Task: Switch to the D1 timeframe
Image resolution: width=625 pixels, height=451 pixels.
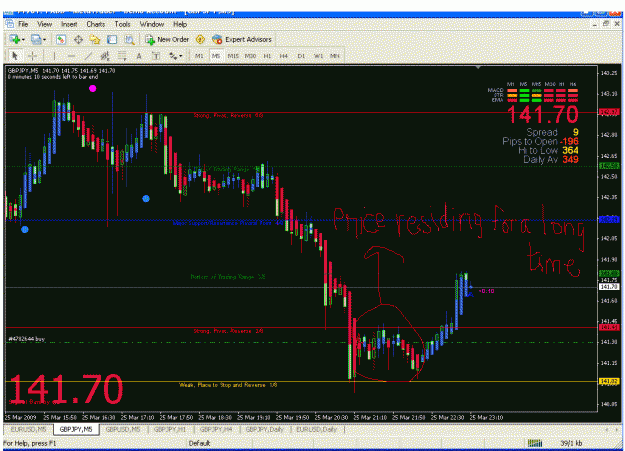Action: coord(301,56)
